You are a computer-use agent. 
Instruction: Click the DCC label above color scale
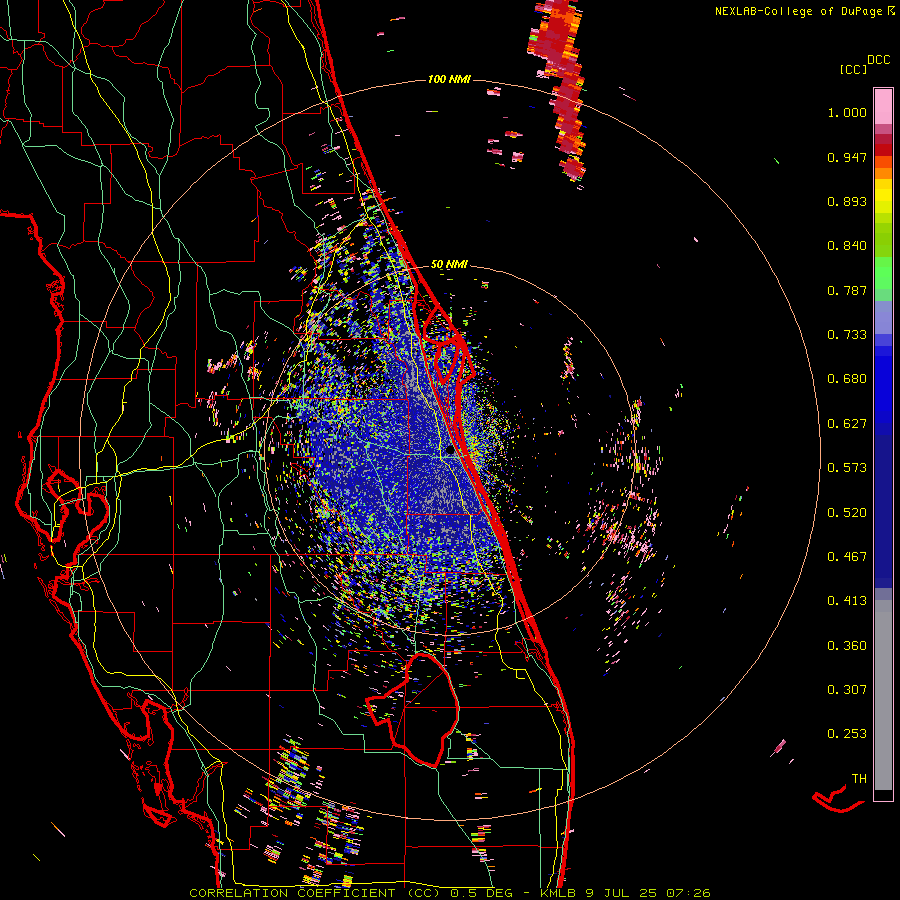878,60
